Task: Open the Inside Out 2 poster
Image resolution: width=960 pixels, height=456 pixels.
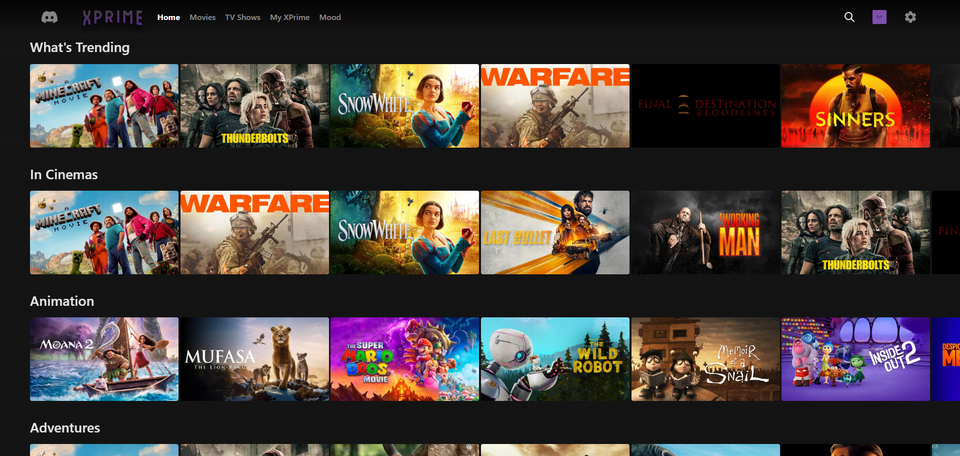Action: coord(855,359)
